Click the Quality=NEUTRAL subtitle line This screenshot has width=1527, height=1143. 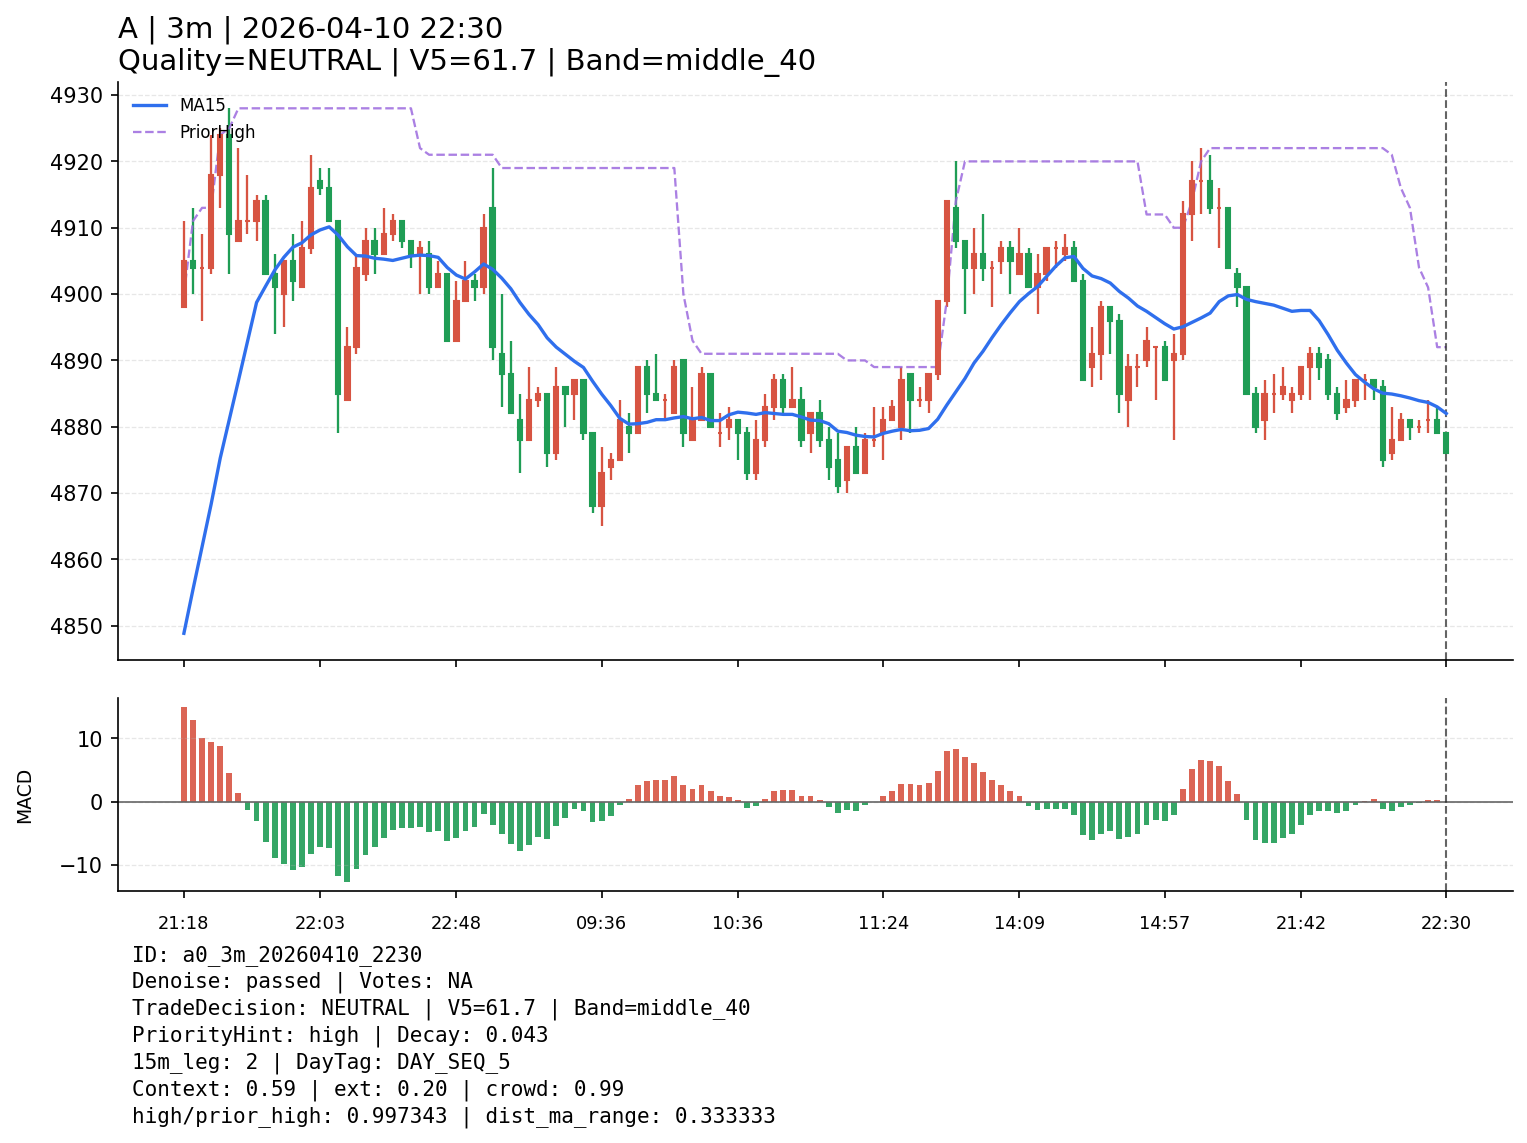(466, 61)
